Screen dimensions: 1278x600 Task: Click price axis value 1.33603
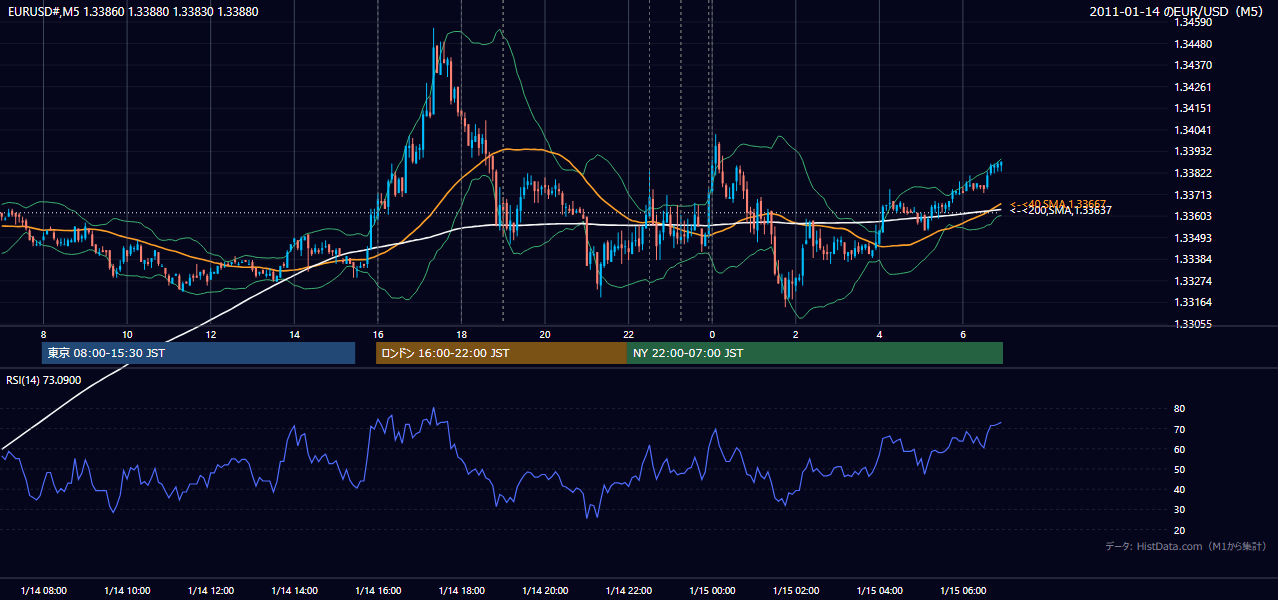[1193, 216]
